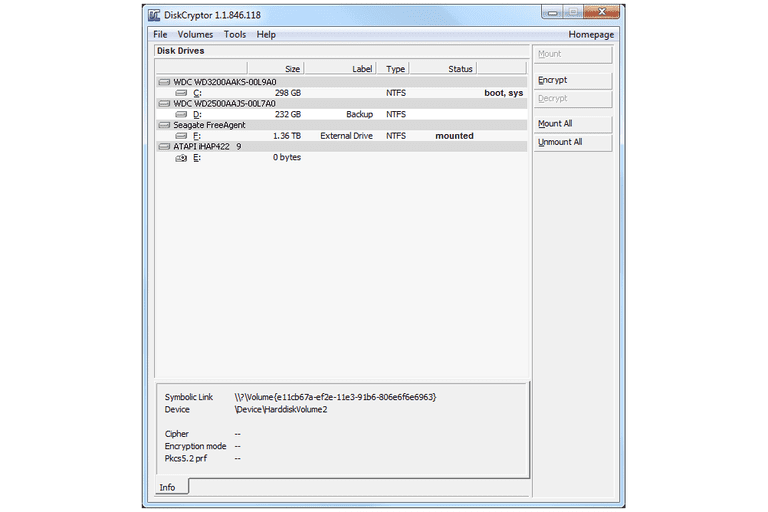Select the WDC WD3200AAKS-00L9A0 disk row
Image resolution: width=768 pixels, height=512 pixels.
[x=341, y=82]
